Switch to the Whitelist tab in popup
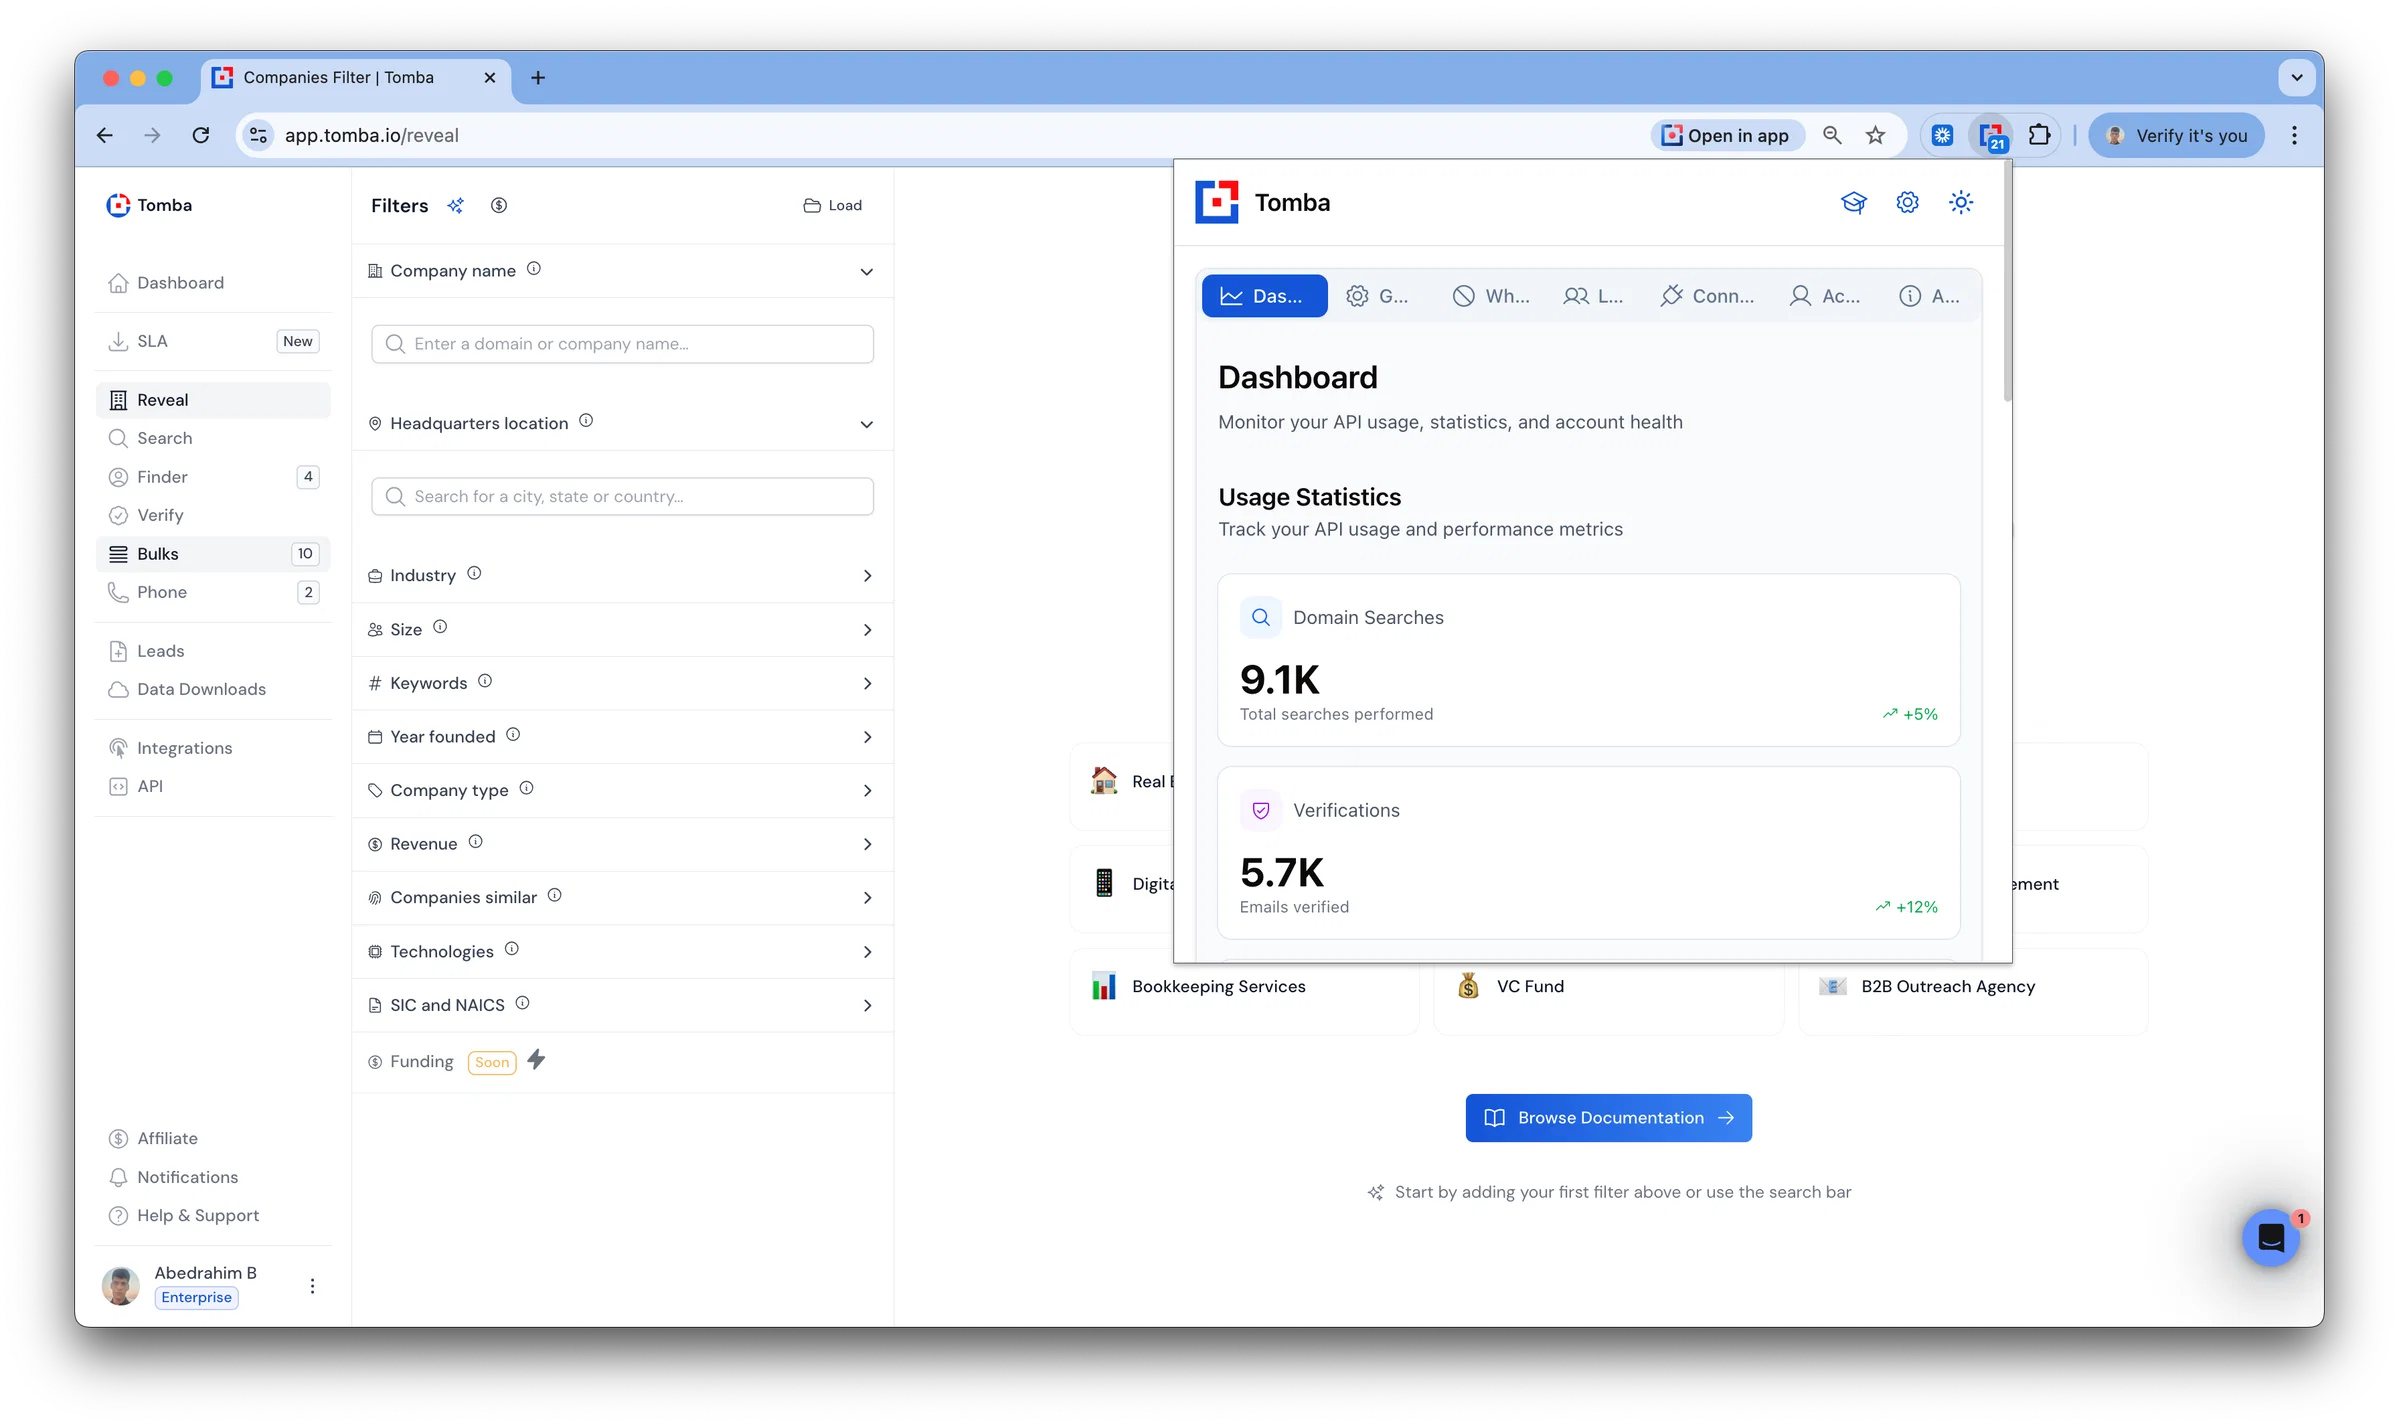Screen dimensions: 2399x1426 pos(1491,296)
